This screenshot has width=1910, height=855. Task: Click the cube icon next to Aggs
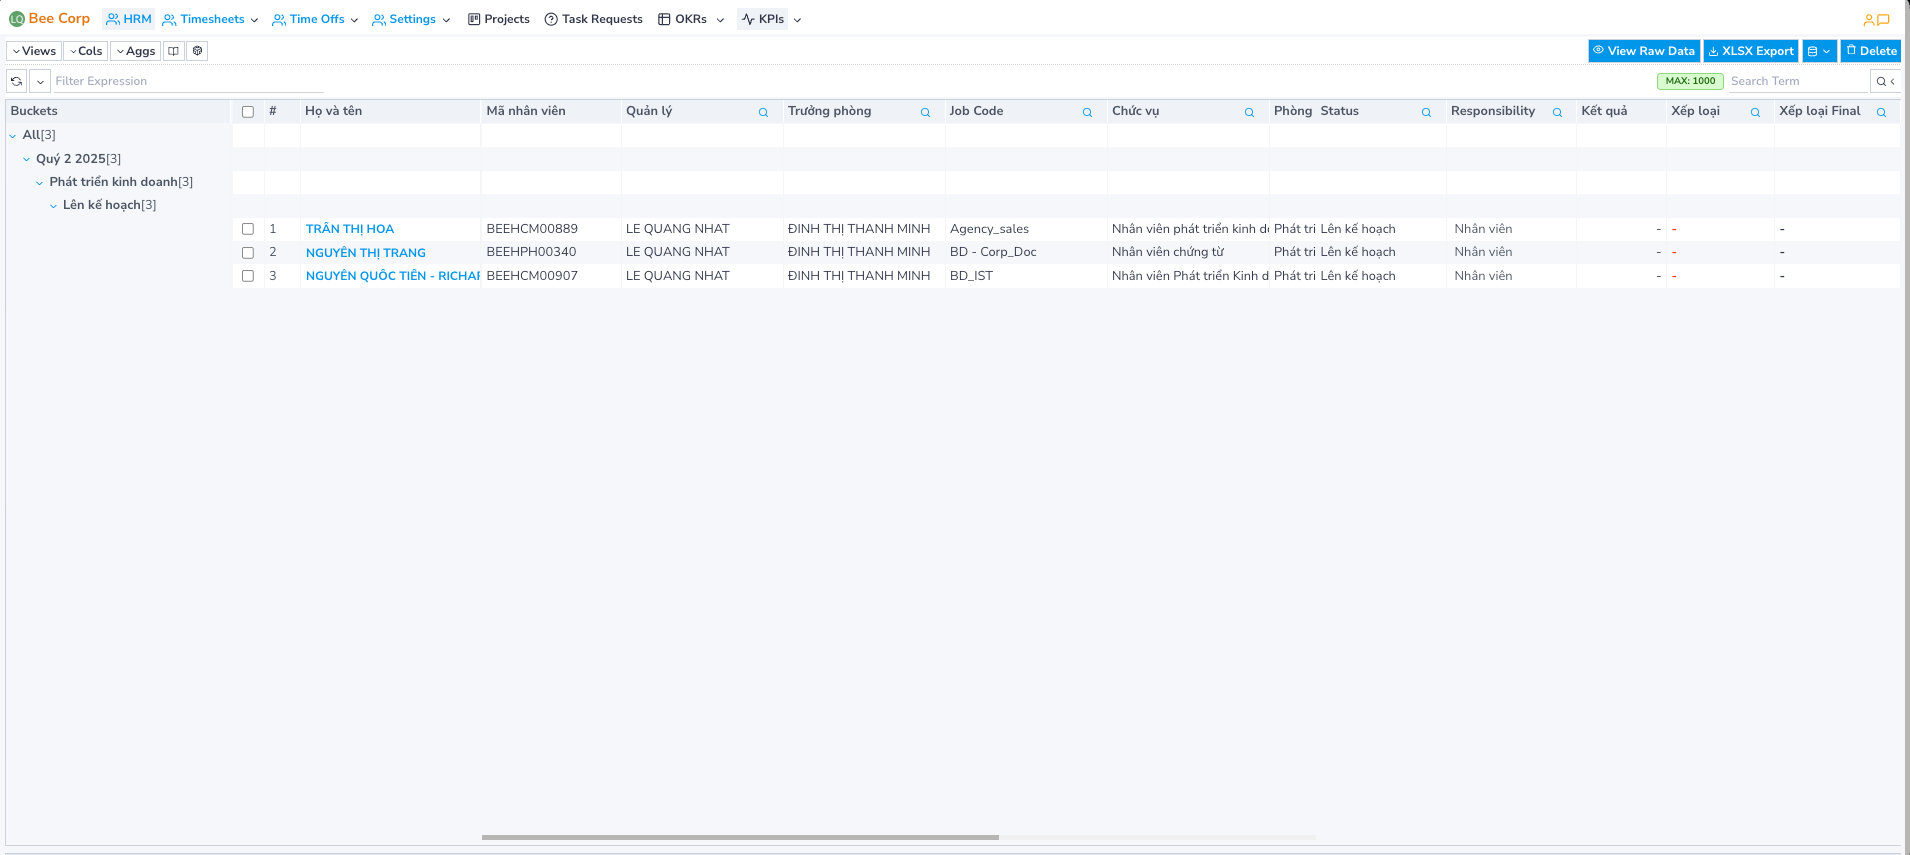[x=198, y=51]
